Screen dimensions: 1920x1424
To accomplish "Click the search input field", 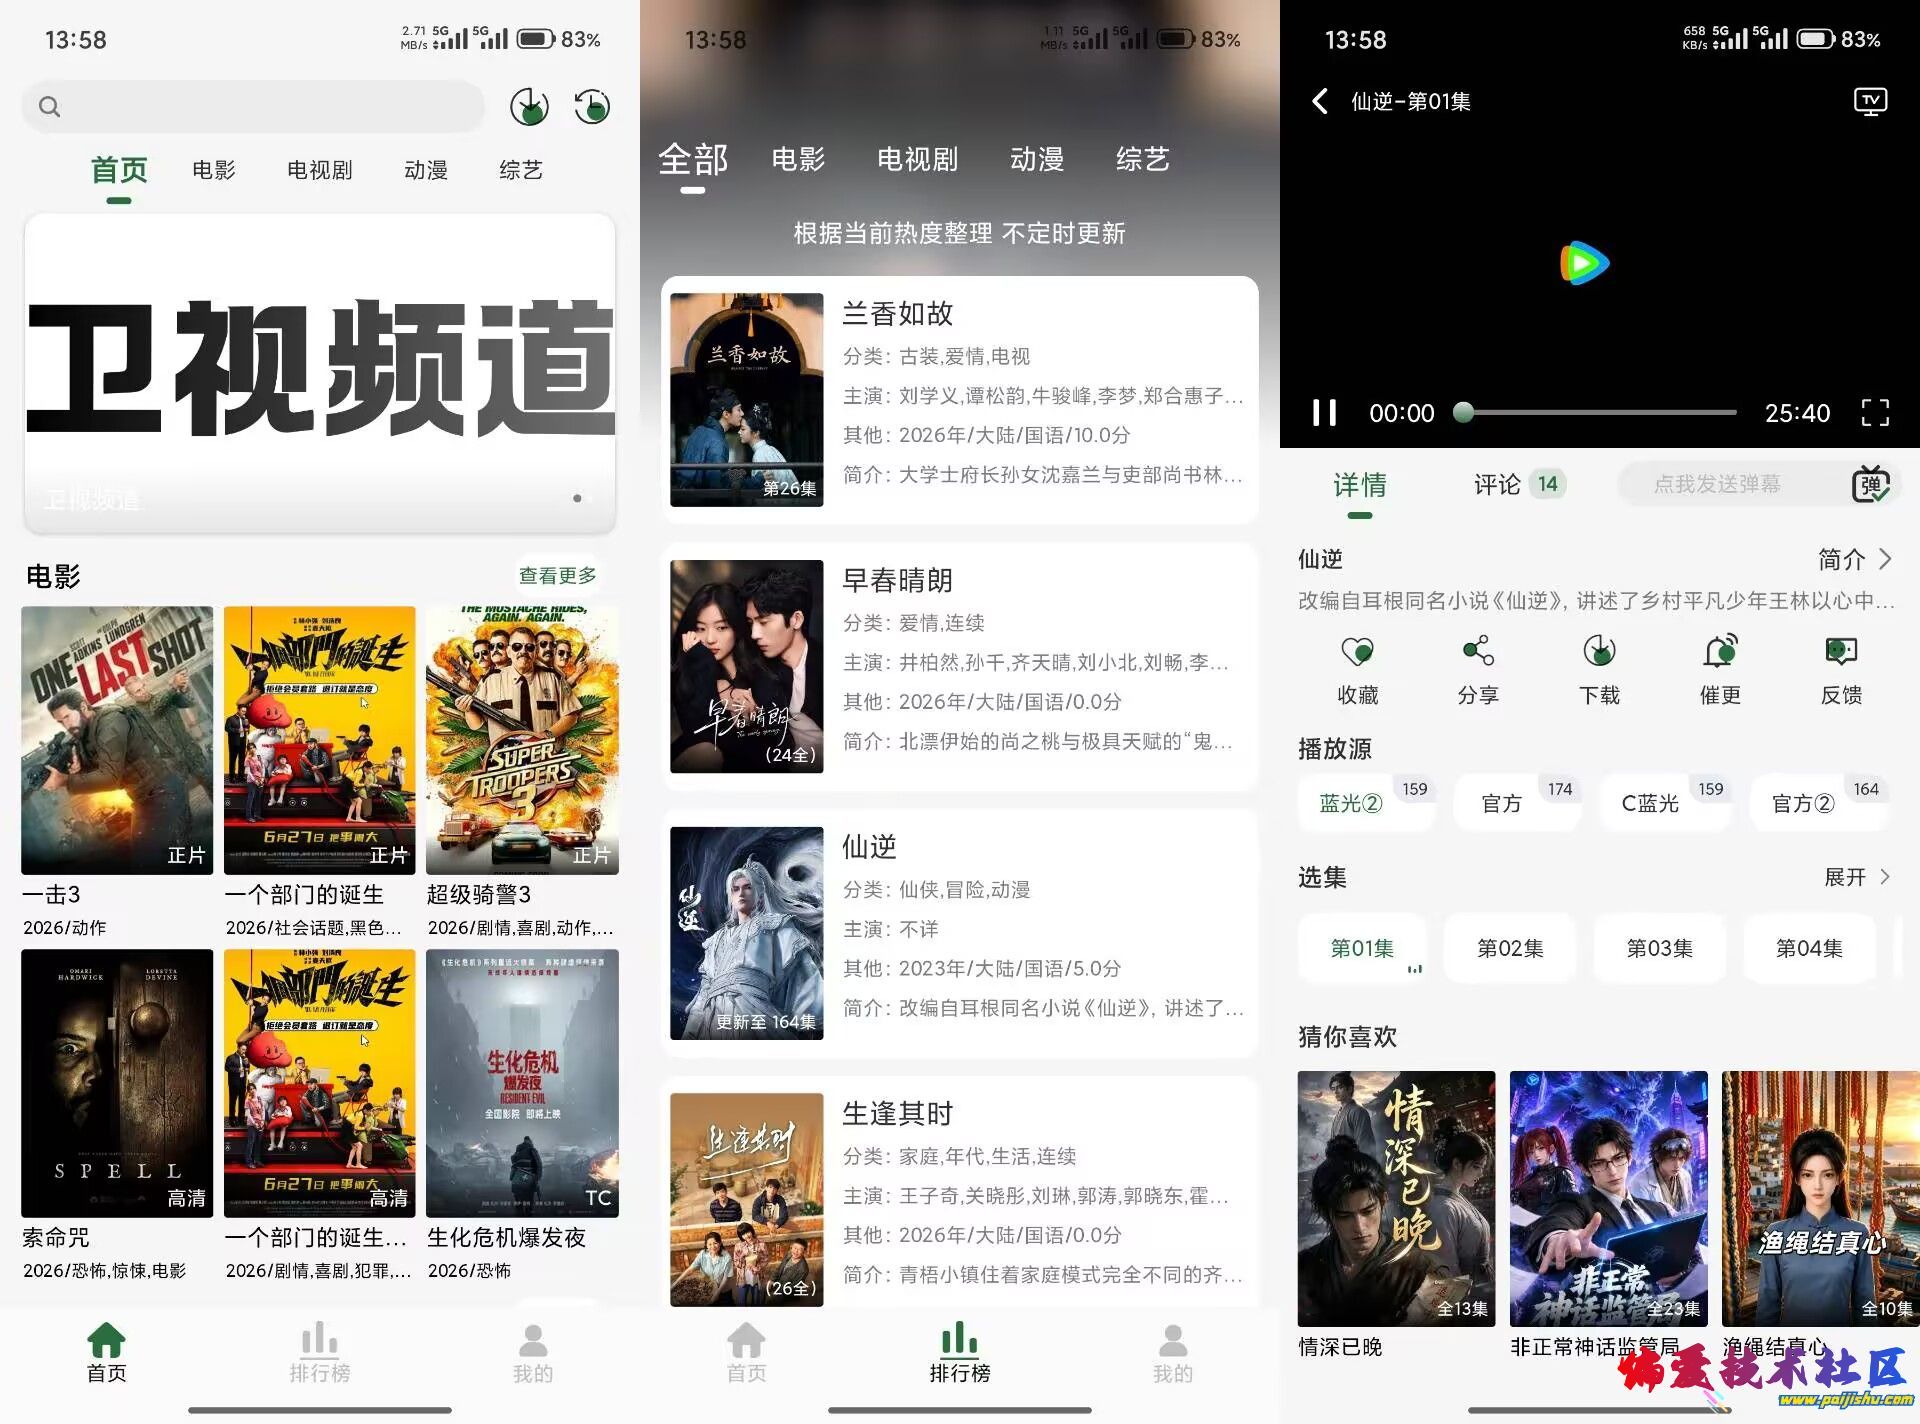I will coord(253,106).
